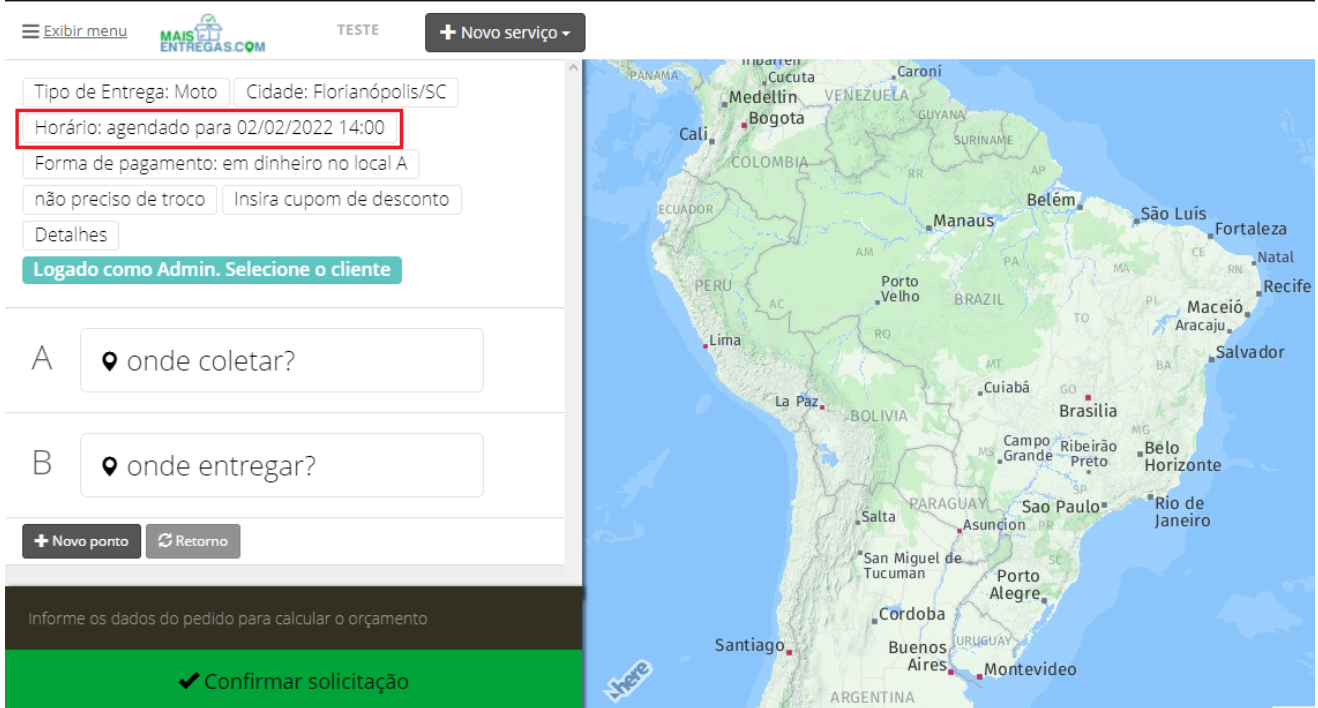This screenshot has height=708, width=1318.
Task: Change "Forma de pagamento" payment option
Action: tap(221, 164)
